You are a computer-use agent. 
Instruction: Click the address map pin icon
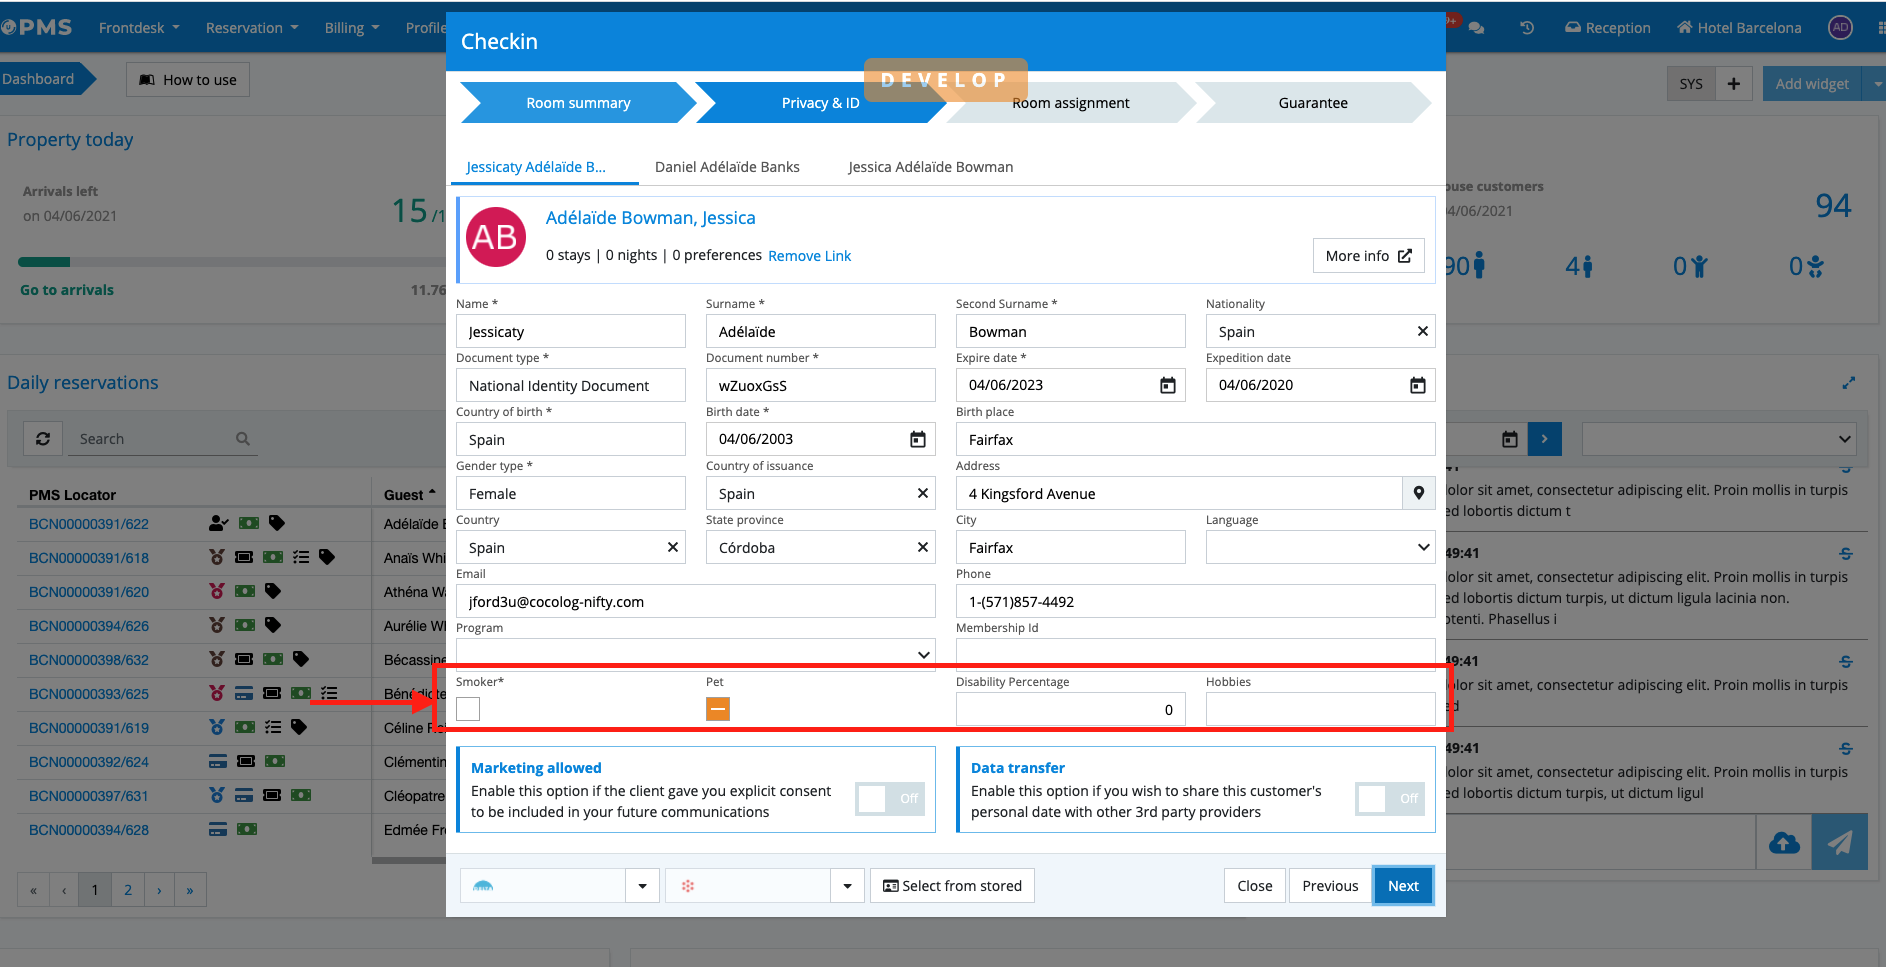(x=1418, y=493)
